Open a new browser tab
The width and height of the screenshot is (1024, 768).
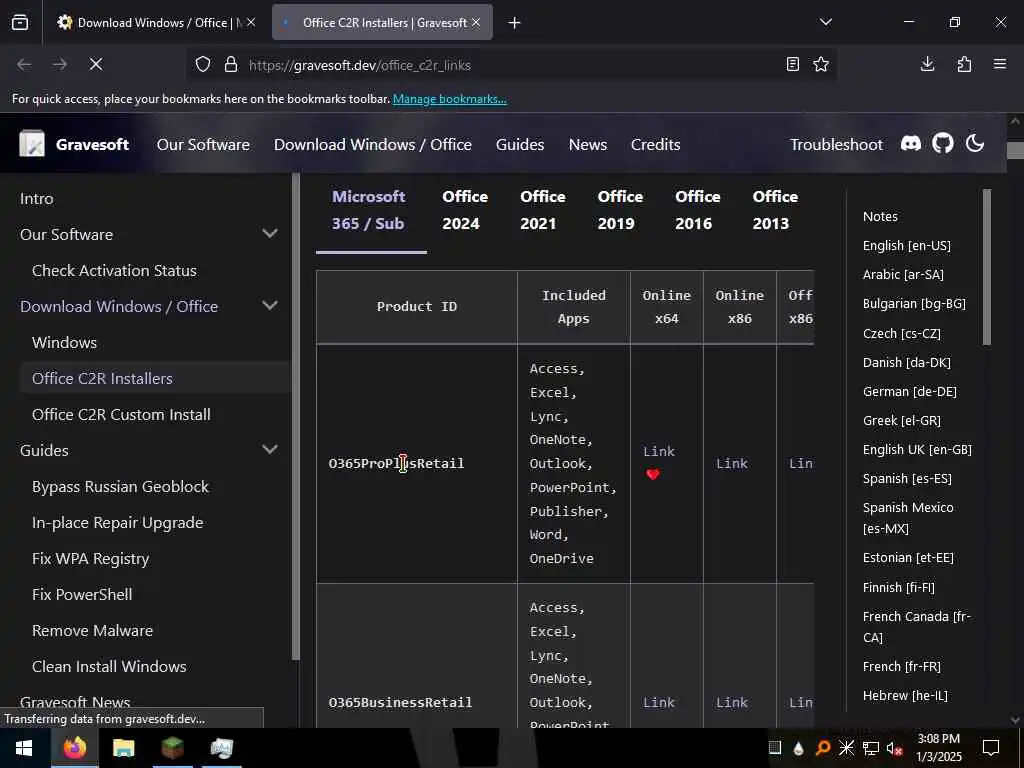(x=515, y=23)
